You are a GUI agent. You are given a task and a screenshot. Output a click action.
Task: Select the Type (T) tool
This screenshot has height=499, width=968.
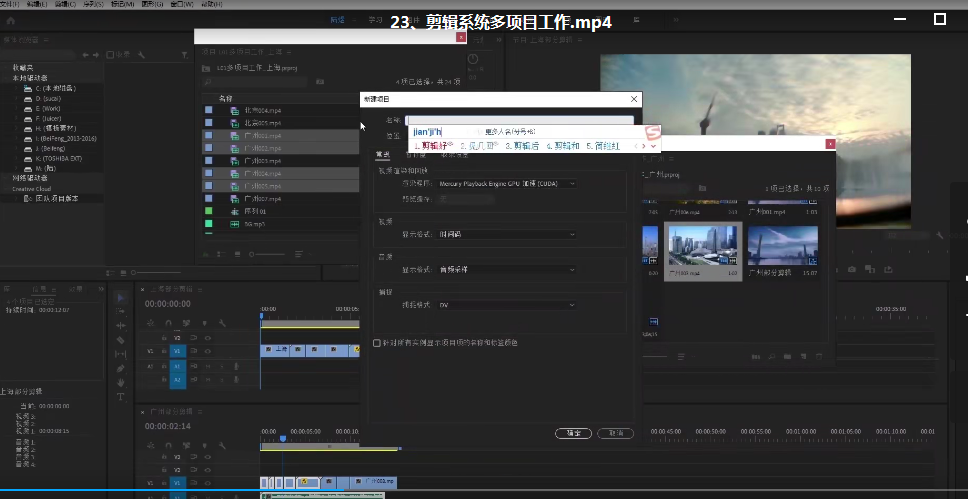(121, 396)
